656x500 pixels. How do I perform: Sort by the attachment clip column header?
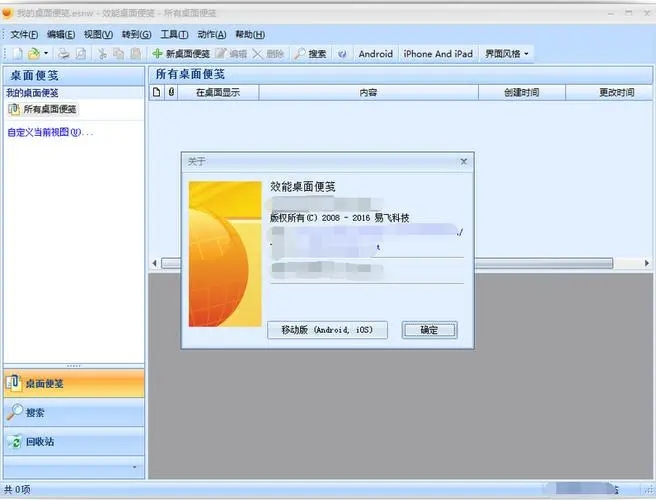171,92
